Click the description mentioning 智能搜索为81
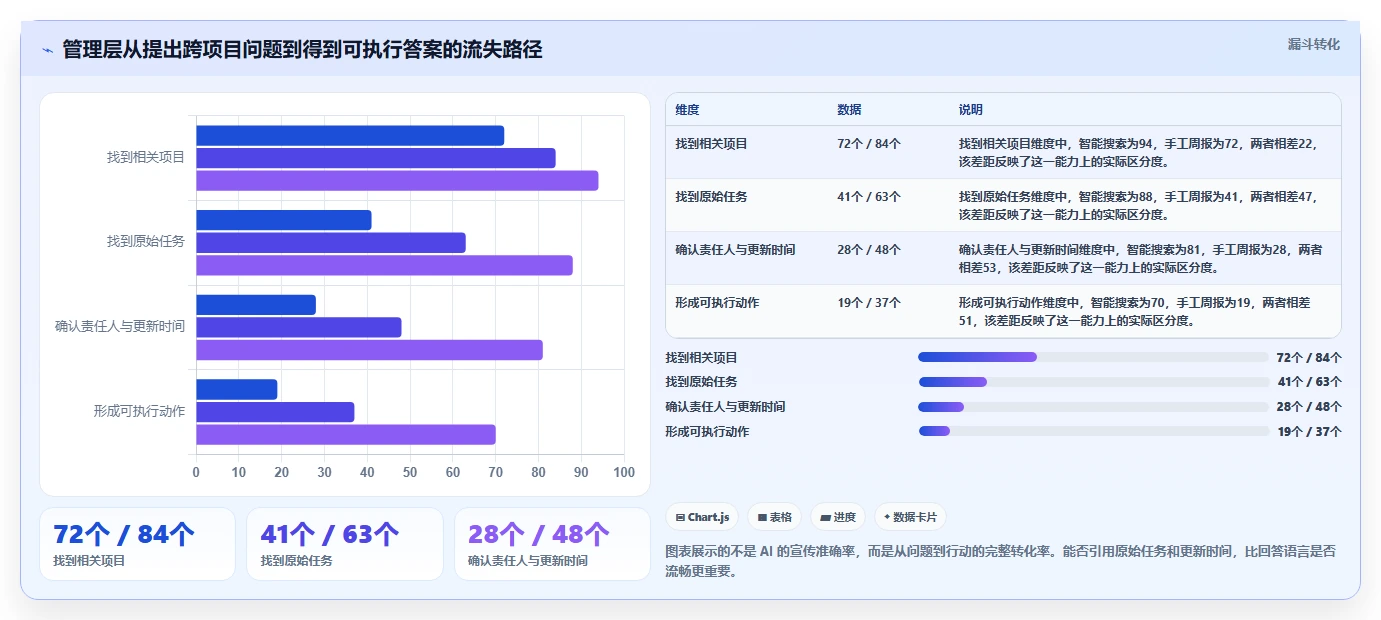Image resolution: width=1381 pixels, height=620 pixels. (x=1140, y=258)
